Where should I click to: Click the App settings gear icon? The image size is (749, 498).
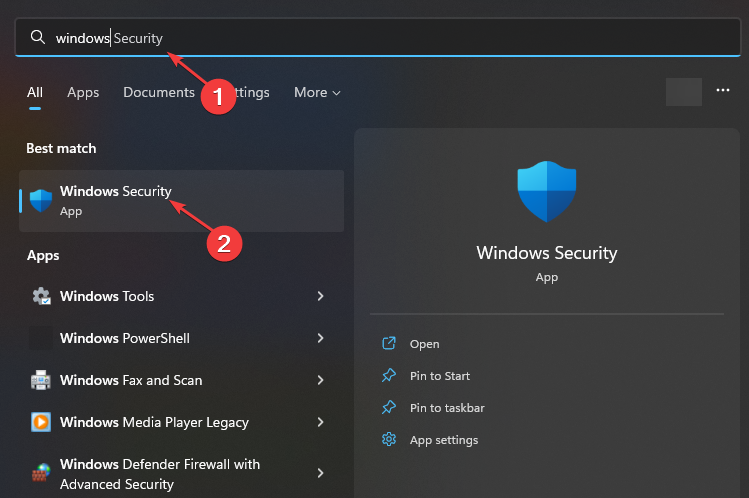coord(389,439)
